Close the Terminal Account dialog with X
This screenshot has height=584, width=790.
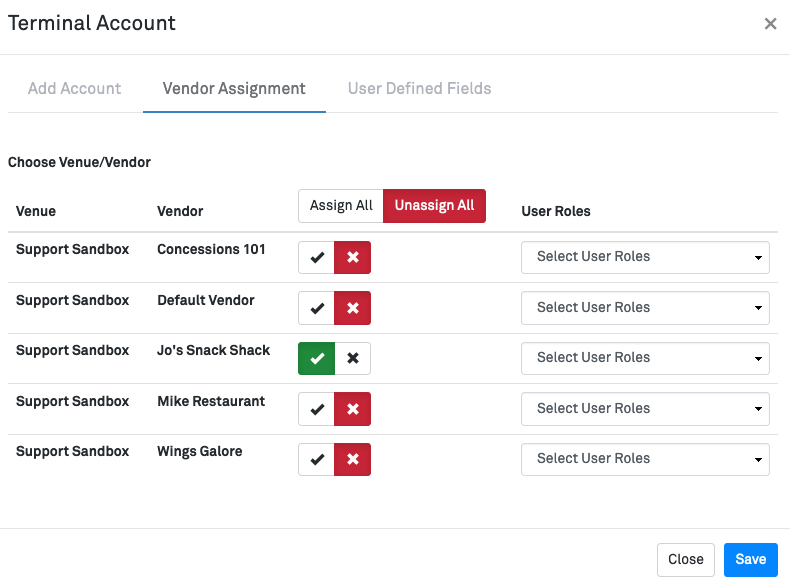tap(770, 24)
